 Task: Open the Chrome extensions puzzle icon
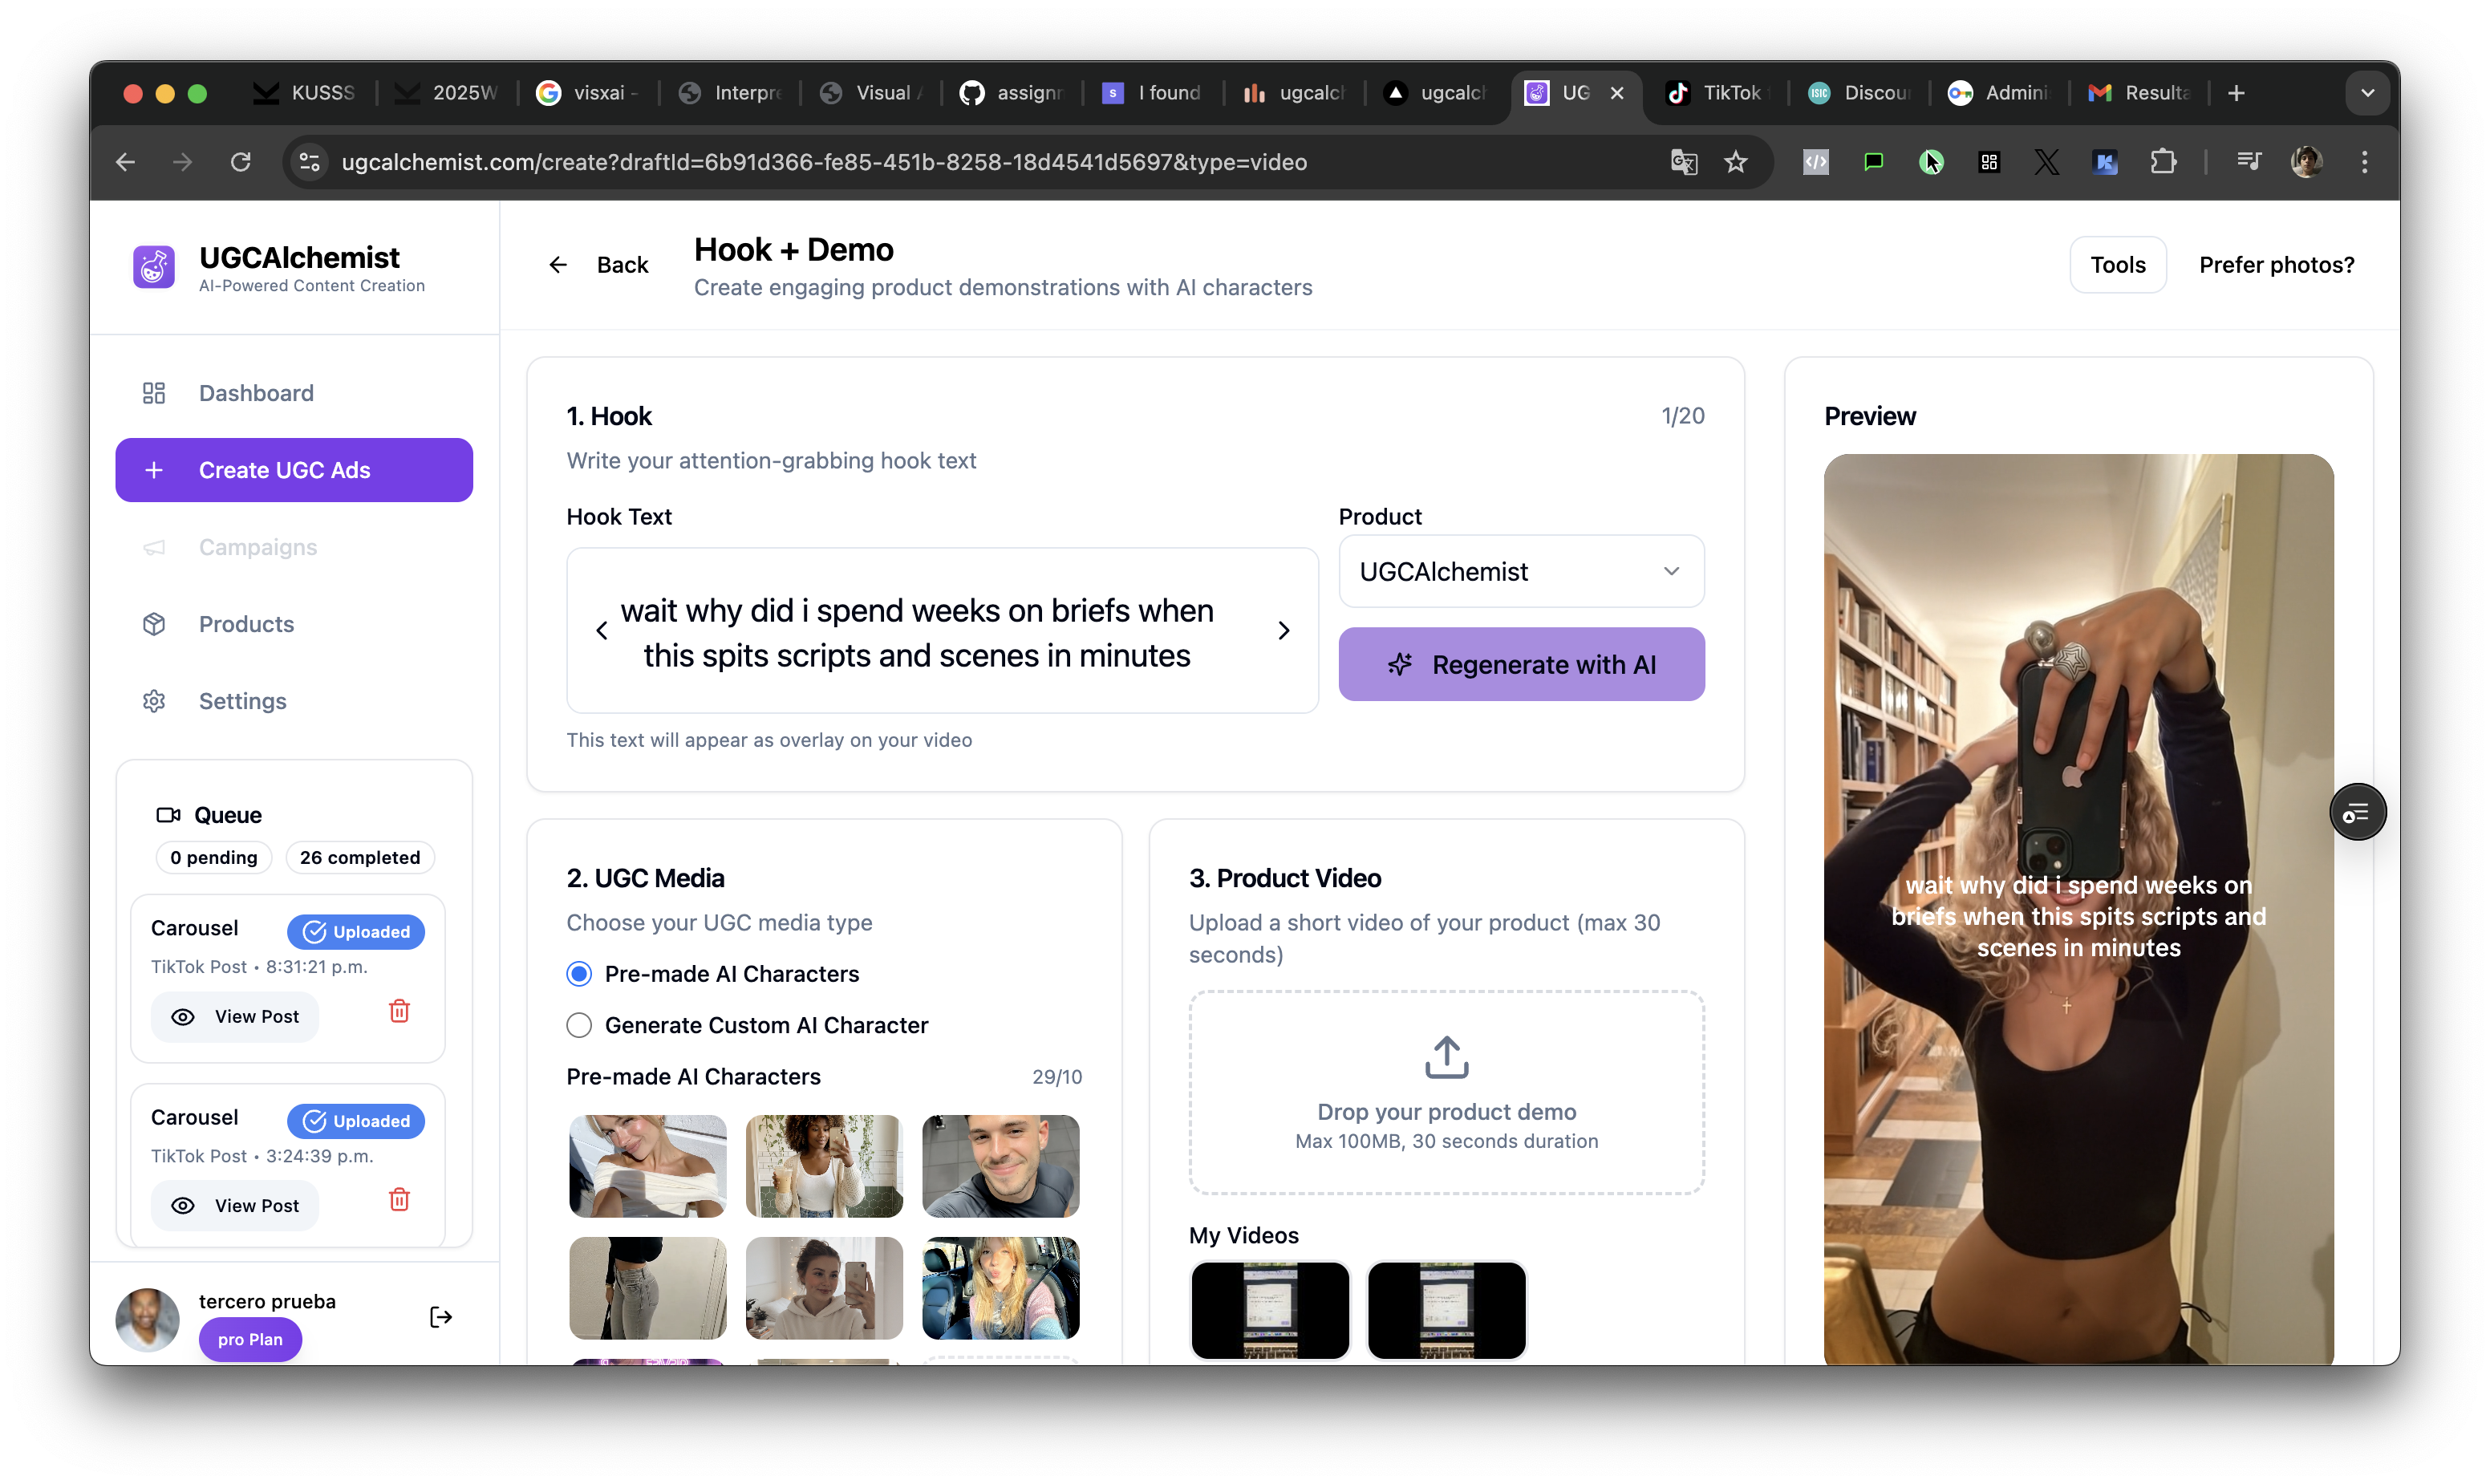pyautogui.click(x=2162, y=162)
